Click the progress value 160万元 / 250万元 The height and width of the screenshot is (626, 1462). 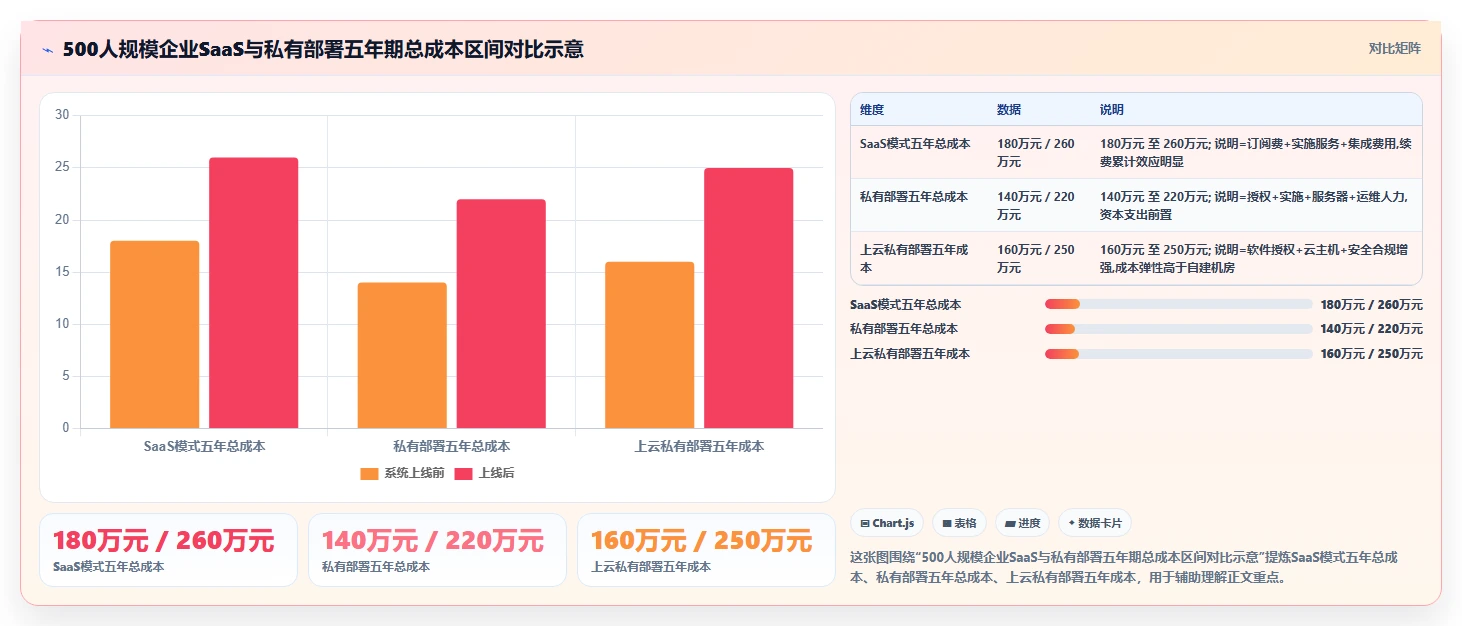(1371, 354)
